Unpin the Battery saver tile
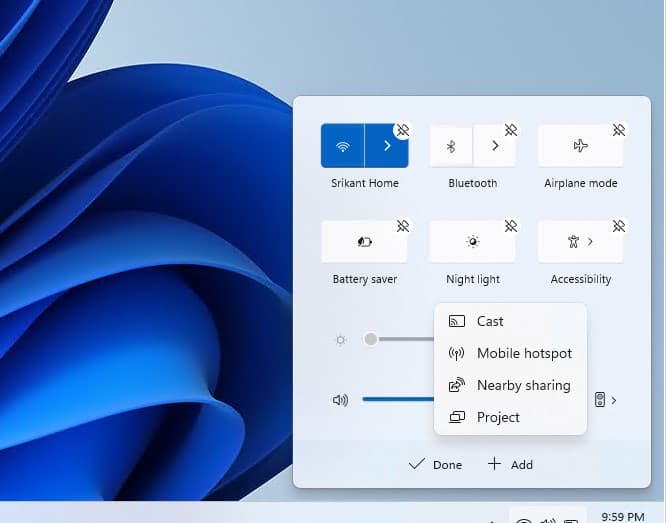The image size is (666, 523). coord(403,226)
